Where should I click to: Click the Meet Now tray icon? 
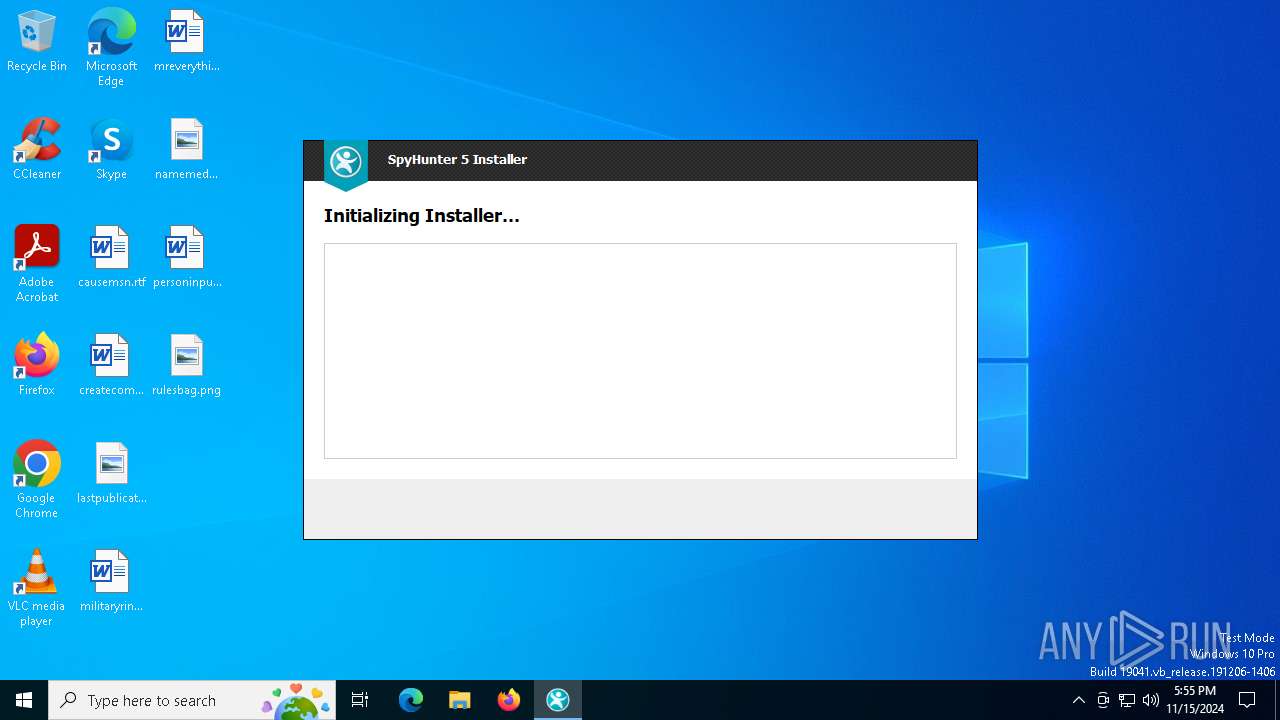point(1103,700)
